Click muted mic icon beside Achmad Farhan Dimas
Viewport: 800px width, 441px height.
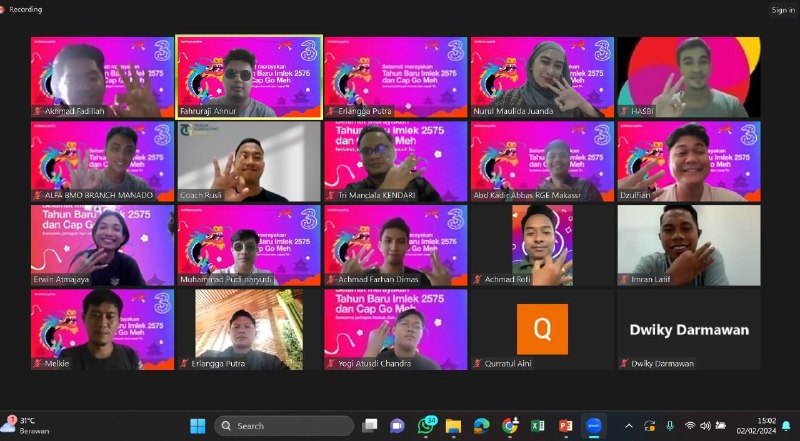click(331, 280)
